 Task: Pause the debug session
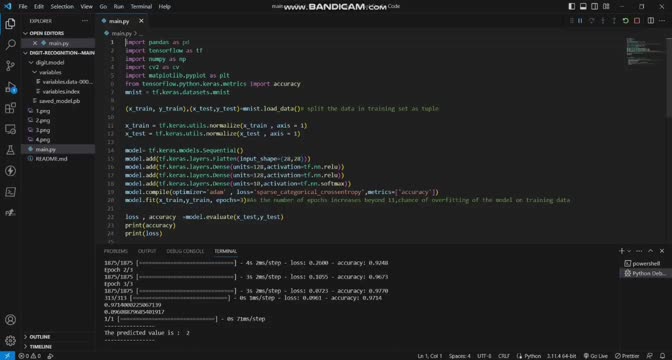click(x=580, y=21)
